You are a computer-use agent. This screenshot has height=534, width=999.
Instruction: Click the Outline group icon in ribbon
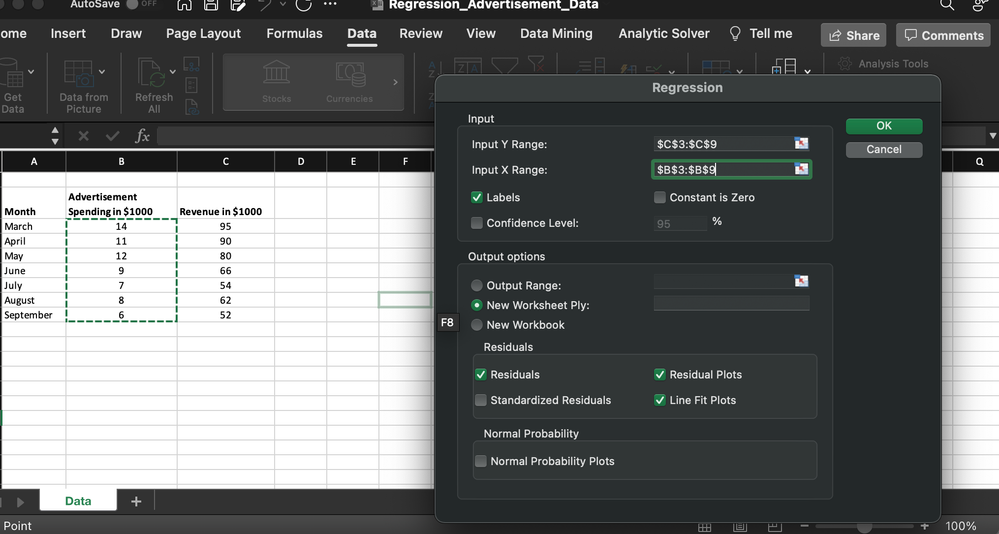pyautogui.click(x=784, y=67)
